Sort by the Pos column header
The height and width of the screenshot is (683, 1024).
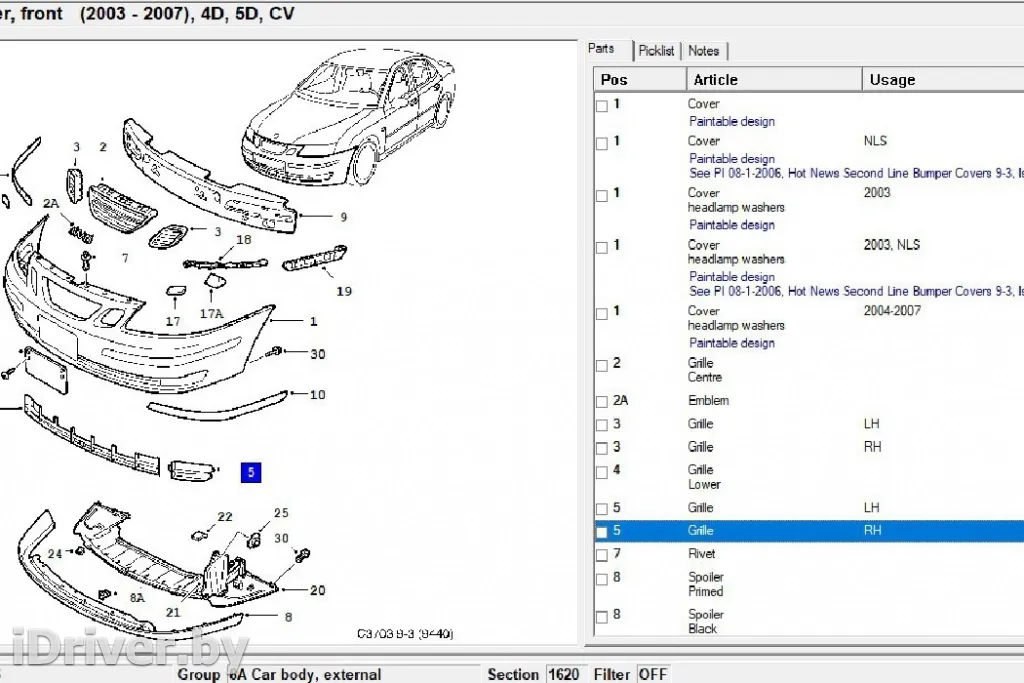coord(640,80)
